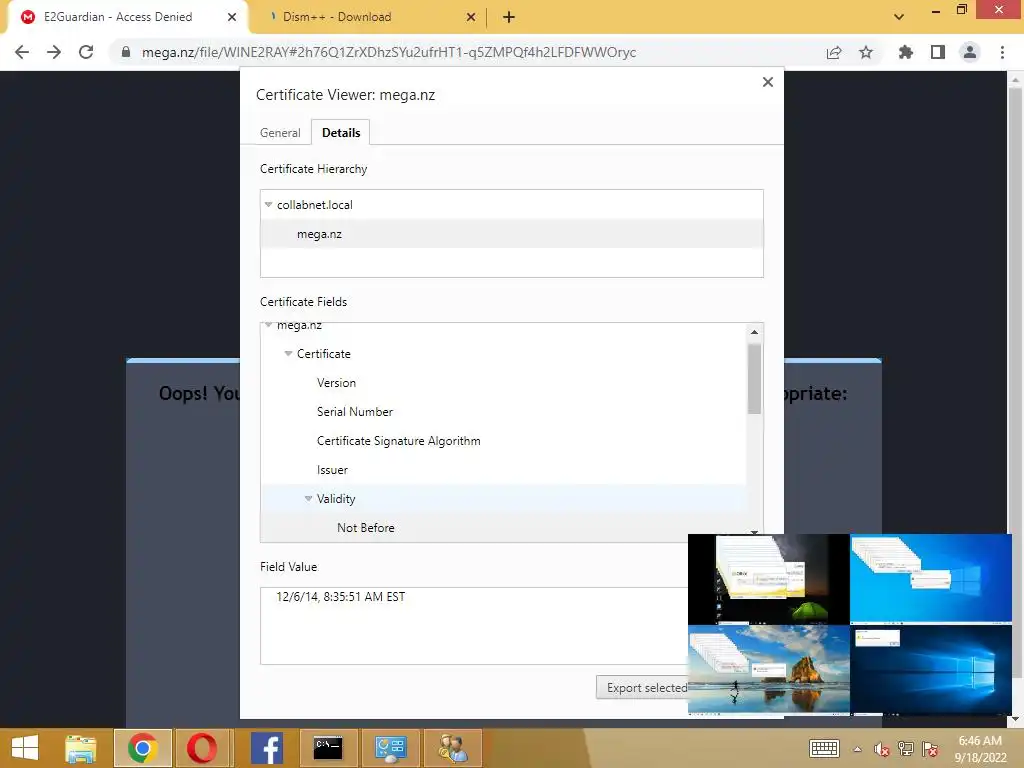Click the Certificate Fields scrollbar thumb
1024x768 pixels.
tap(754, 379)
